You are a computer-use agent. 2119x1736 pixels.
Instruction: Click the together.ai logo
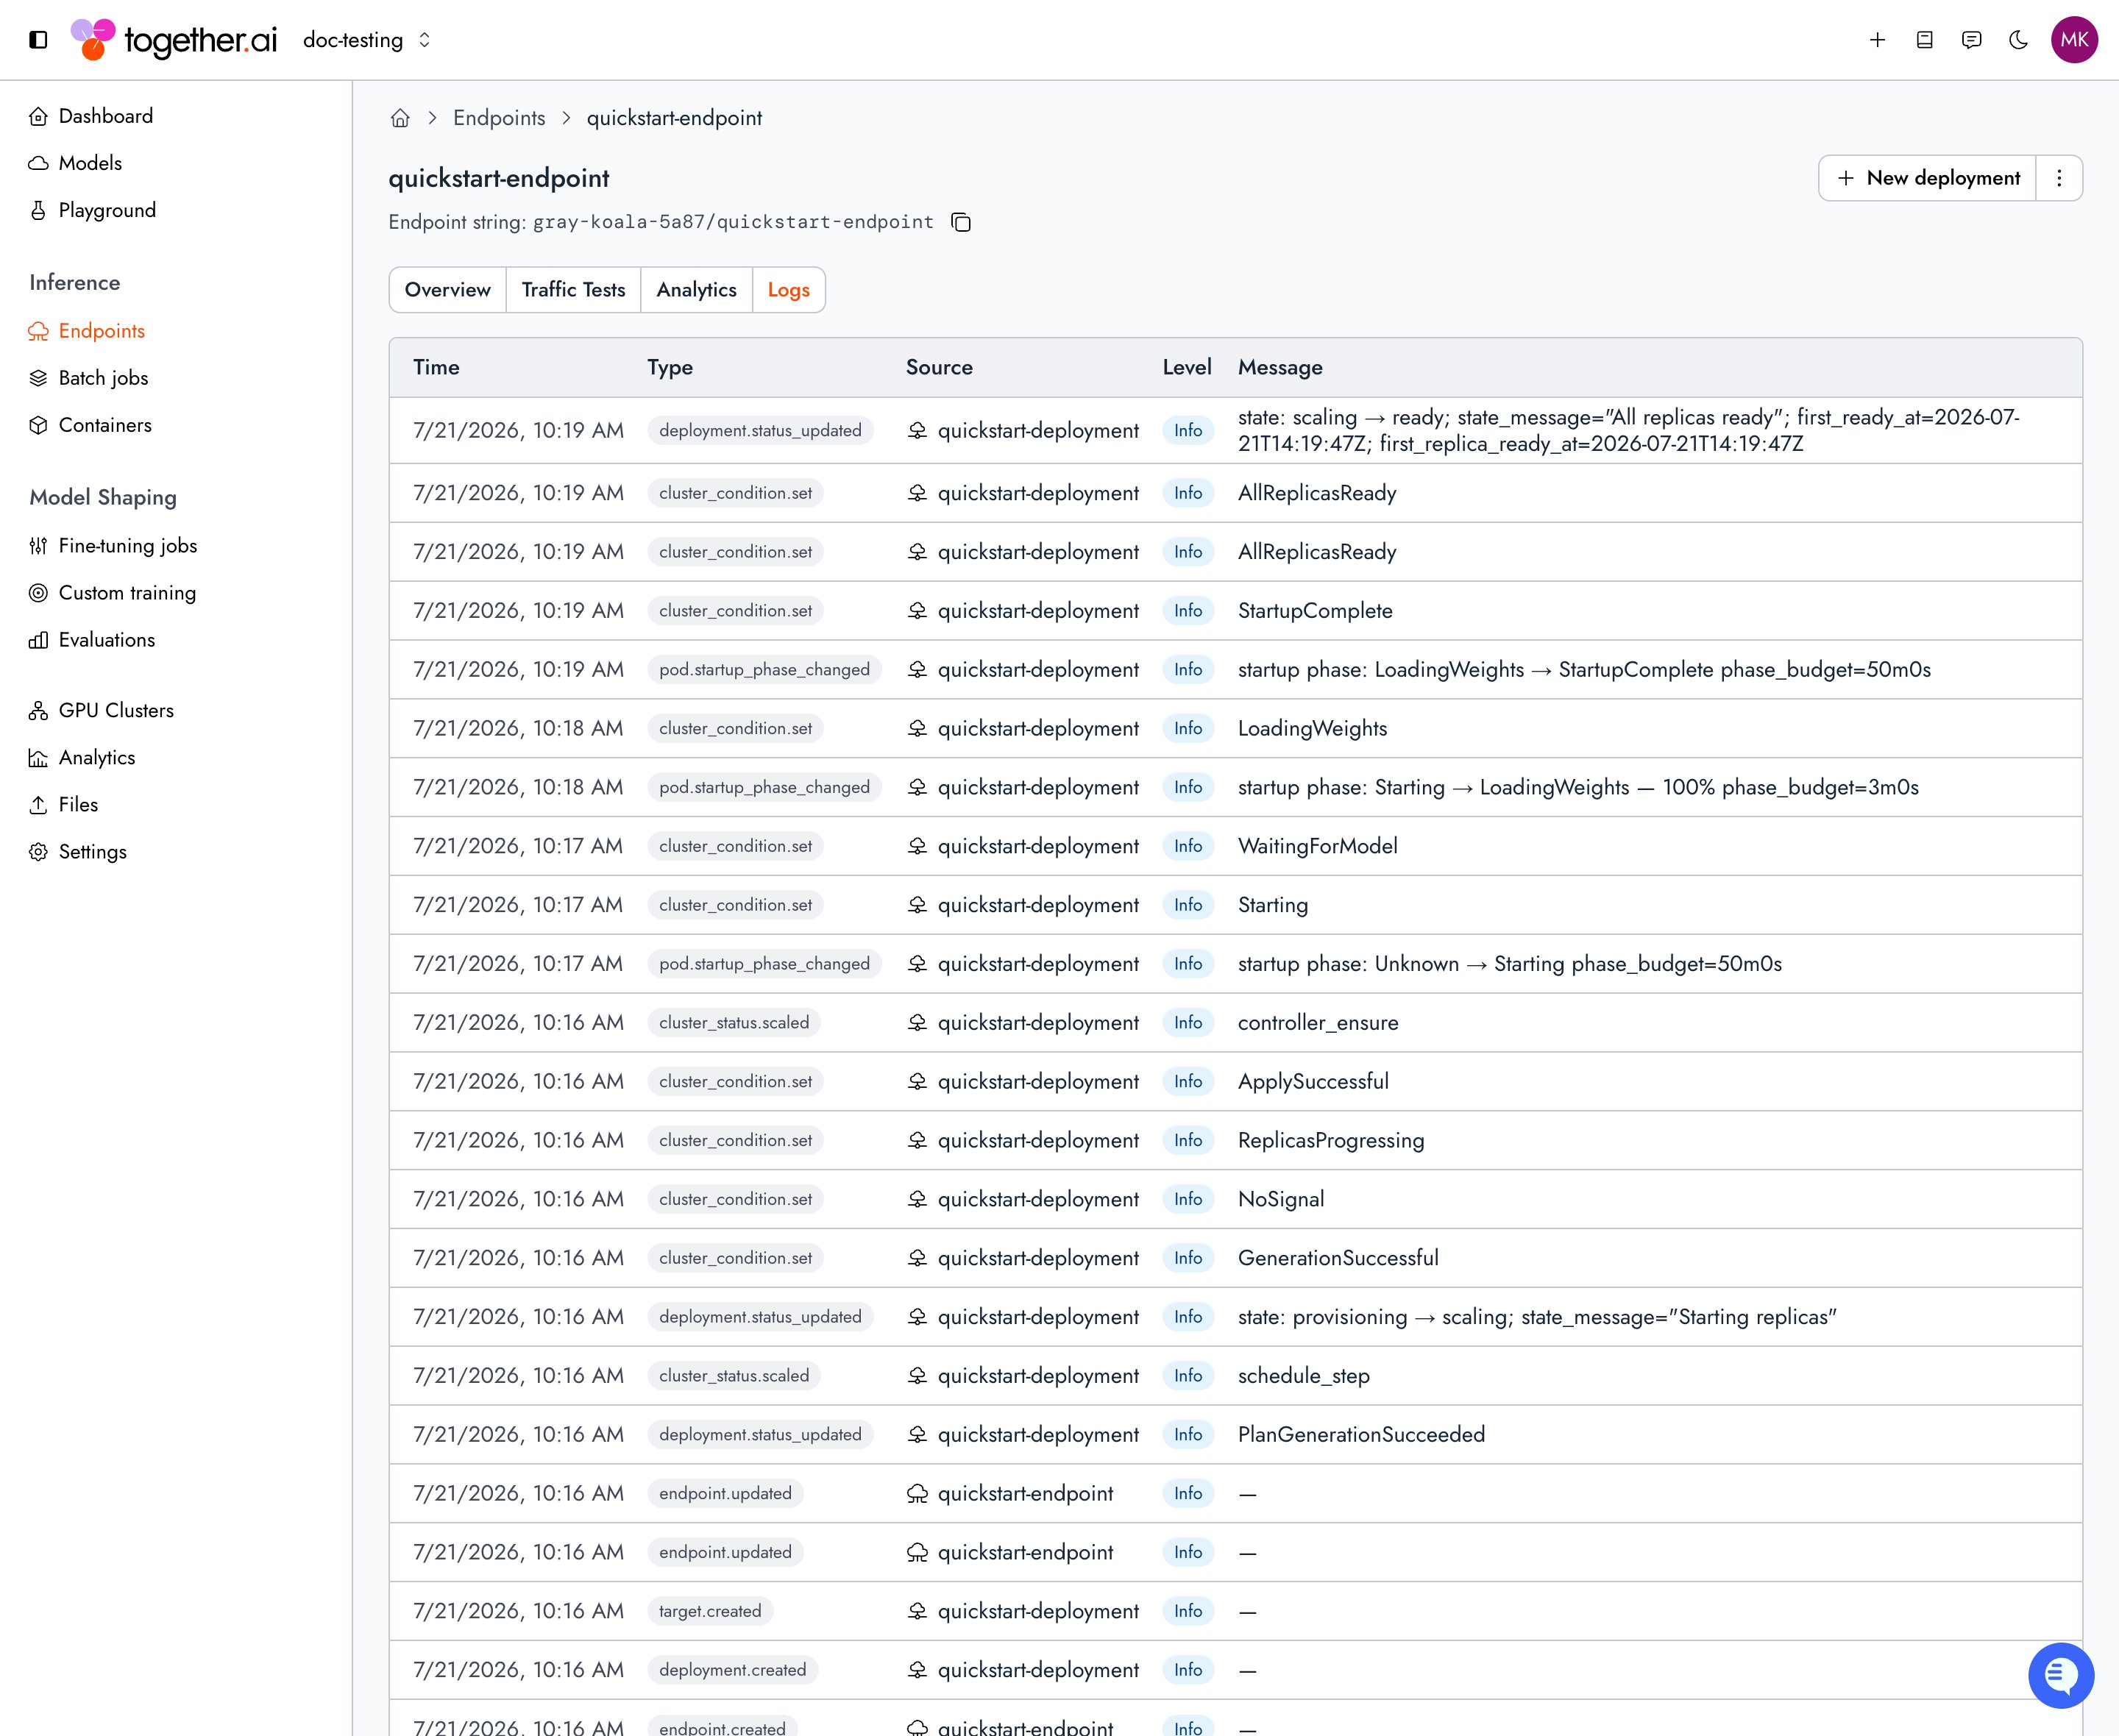coord(174,40)
